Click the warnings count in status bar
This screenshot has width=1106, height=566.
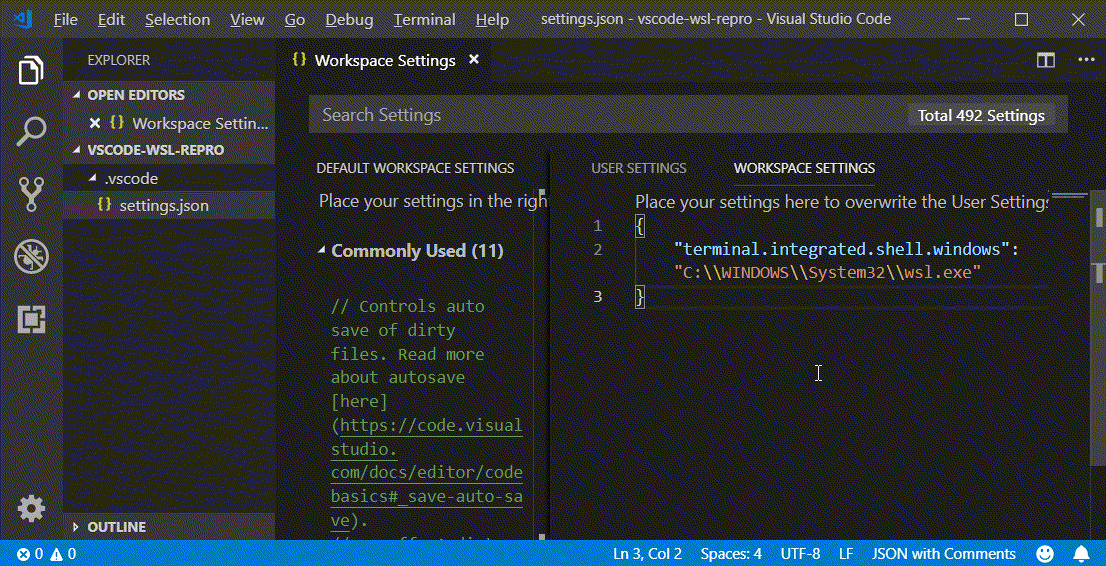pos(63,554)
